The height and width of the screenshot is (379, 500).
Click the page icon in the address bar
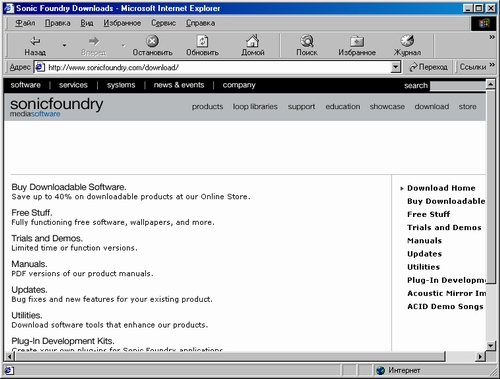tap(40, 67)
